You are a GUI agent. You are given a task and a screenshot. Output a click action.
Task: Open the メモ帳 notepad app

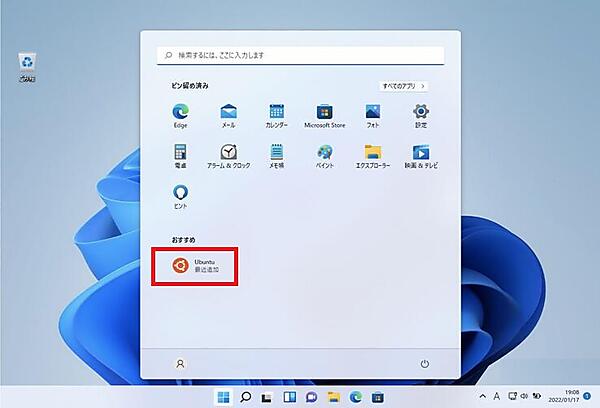(276, 156)
